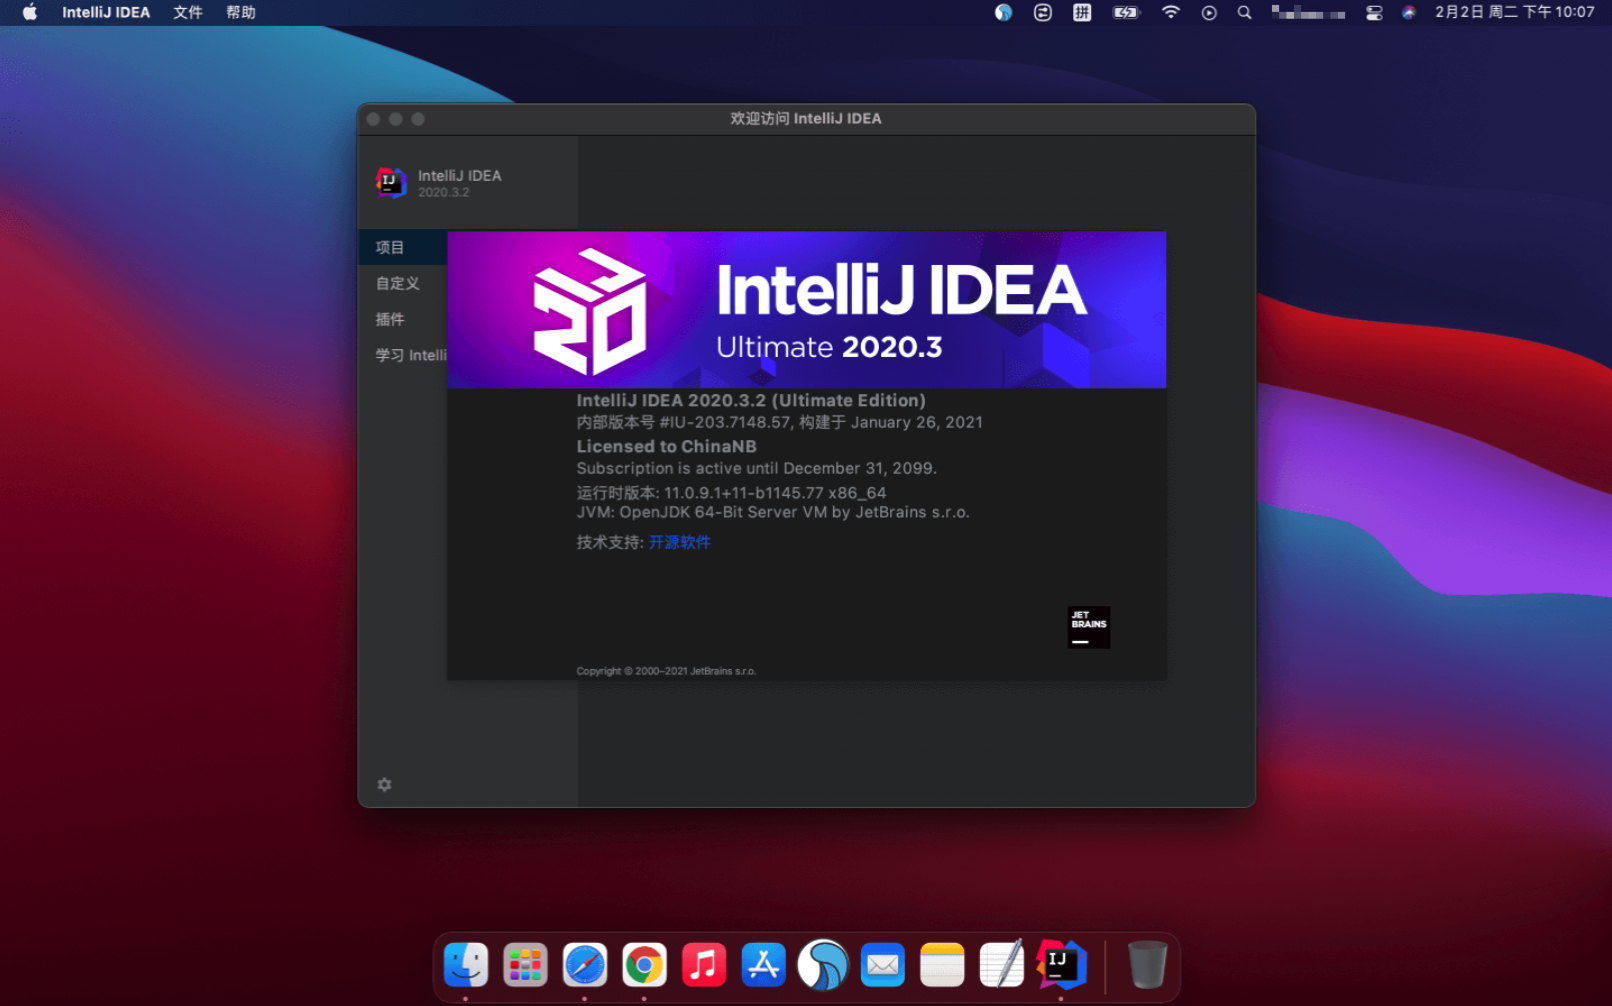
Task: Launch Safari from the dock
Action: click(585, 965)
